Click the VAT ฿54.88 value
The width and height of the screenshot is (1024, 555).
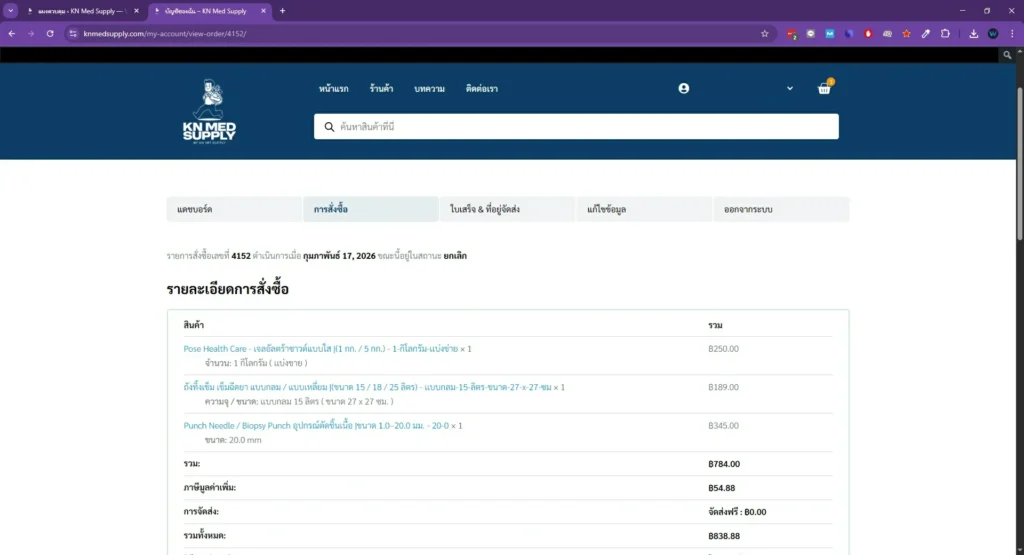point(722,488)
